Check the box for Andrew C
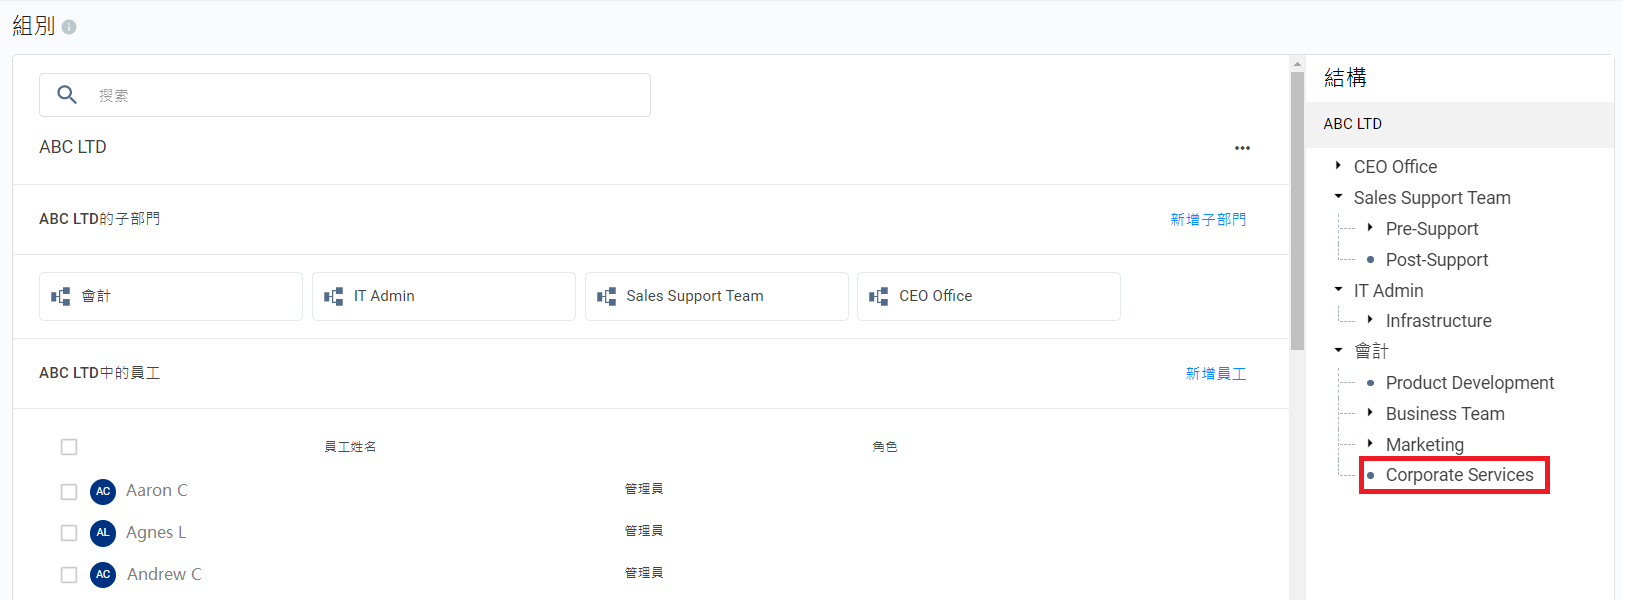 (x=69, y=575)
